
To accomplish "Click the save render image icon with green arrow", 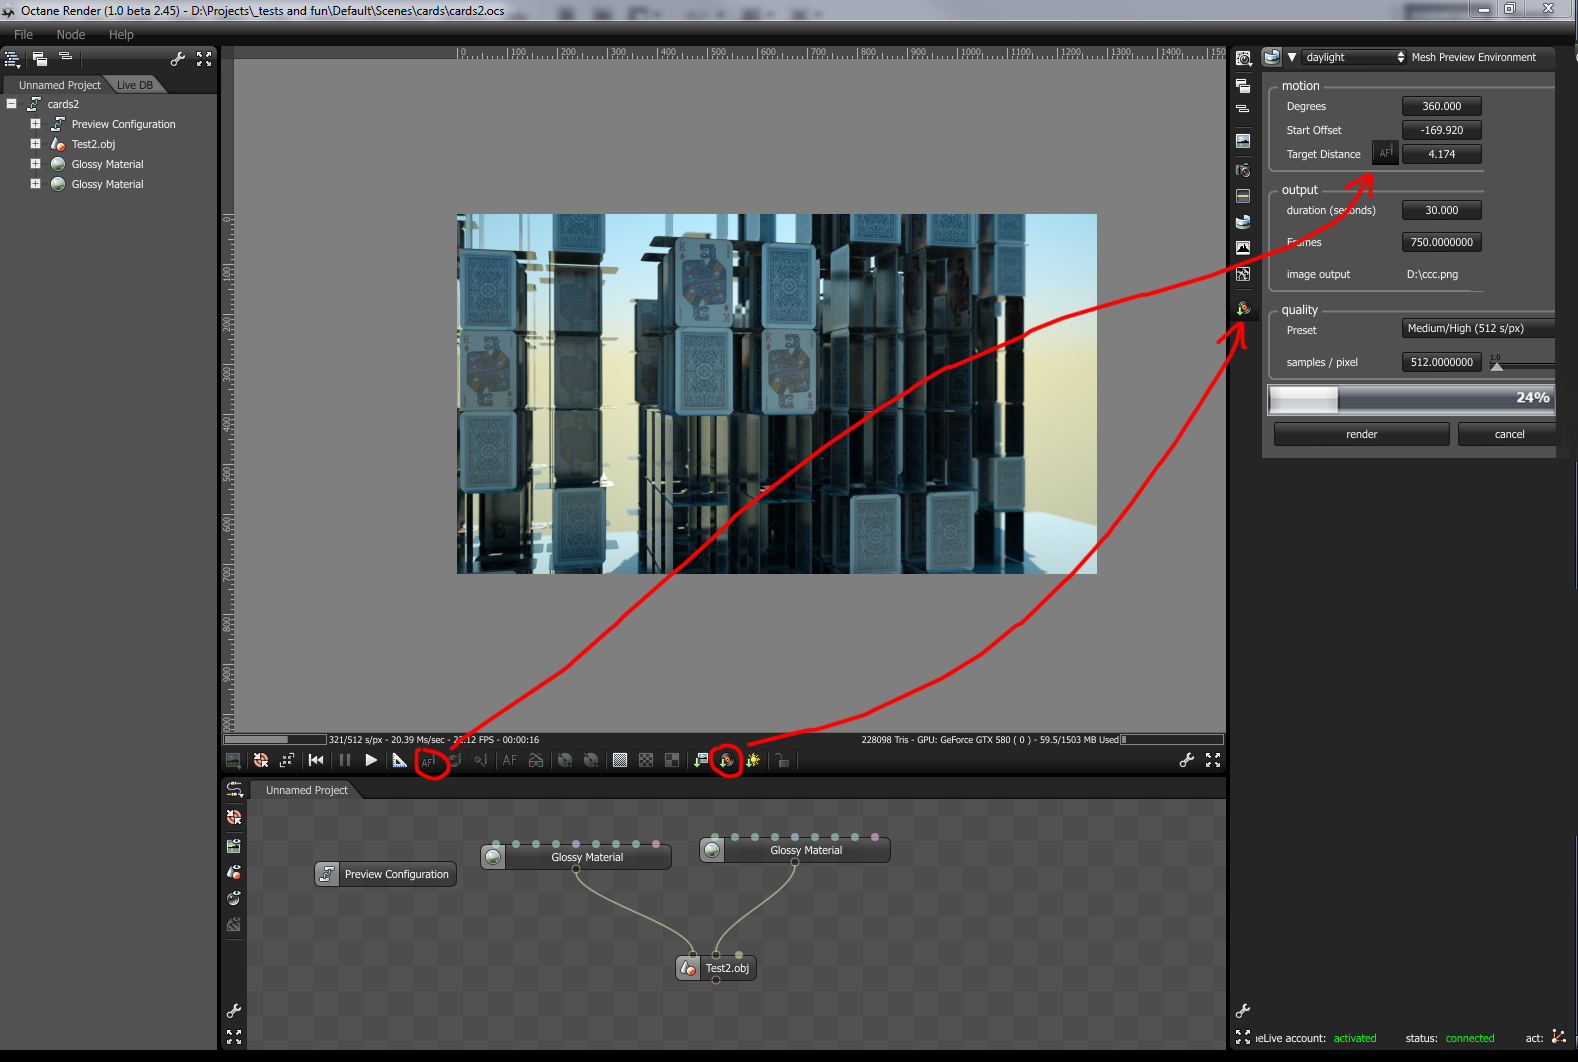I will 701,761.
